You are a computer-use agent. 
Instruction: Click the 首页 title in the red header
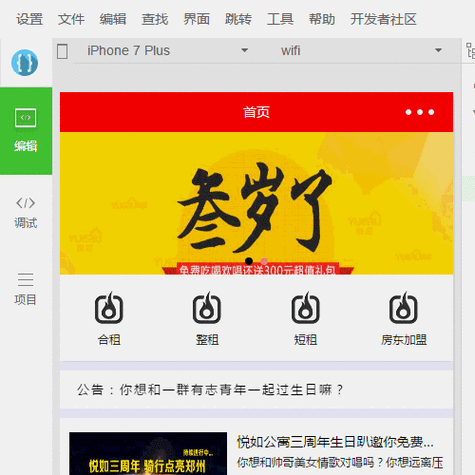pos(256,112)
